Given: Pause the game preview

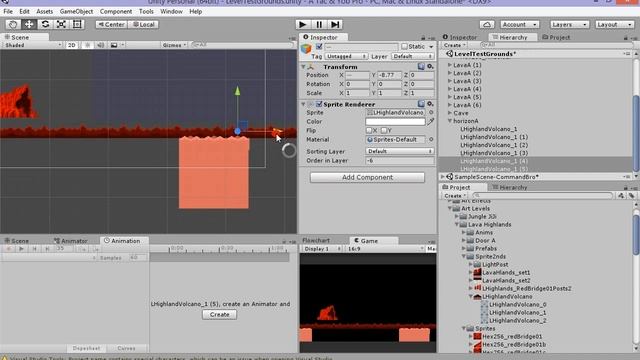Looking at the screenshot, I should [319, 24].
